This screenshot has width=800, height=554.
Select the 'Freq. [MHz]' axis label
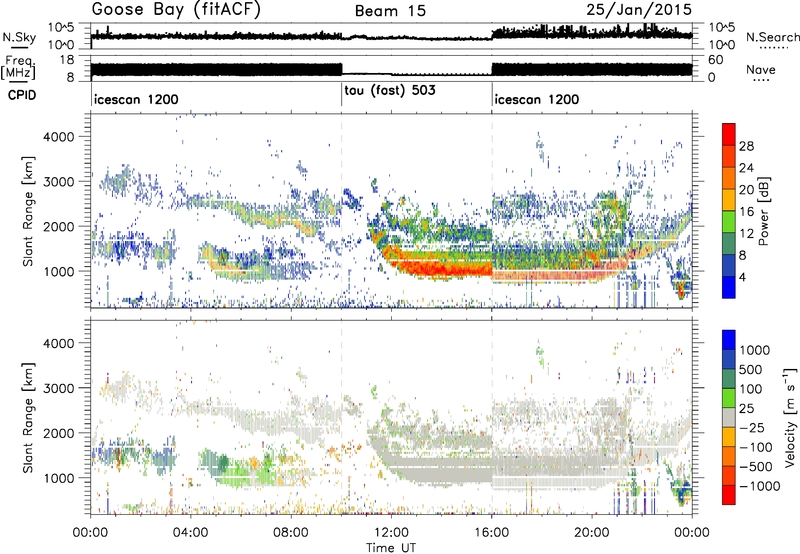point(18,69)
